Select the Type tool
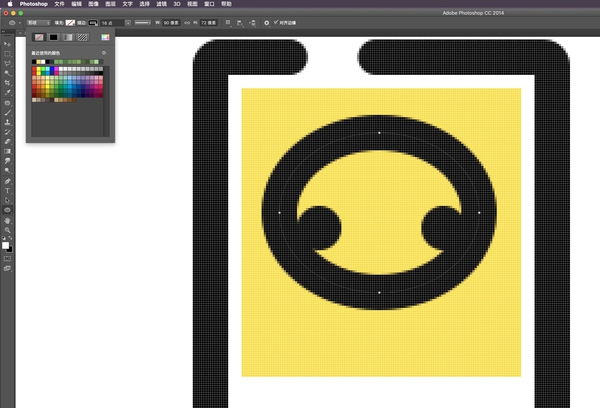 (x=7, y=191)
